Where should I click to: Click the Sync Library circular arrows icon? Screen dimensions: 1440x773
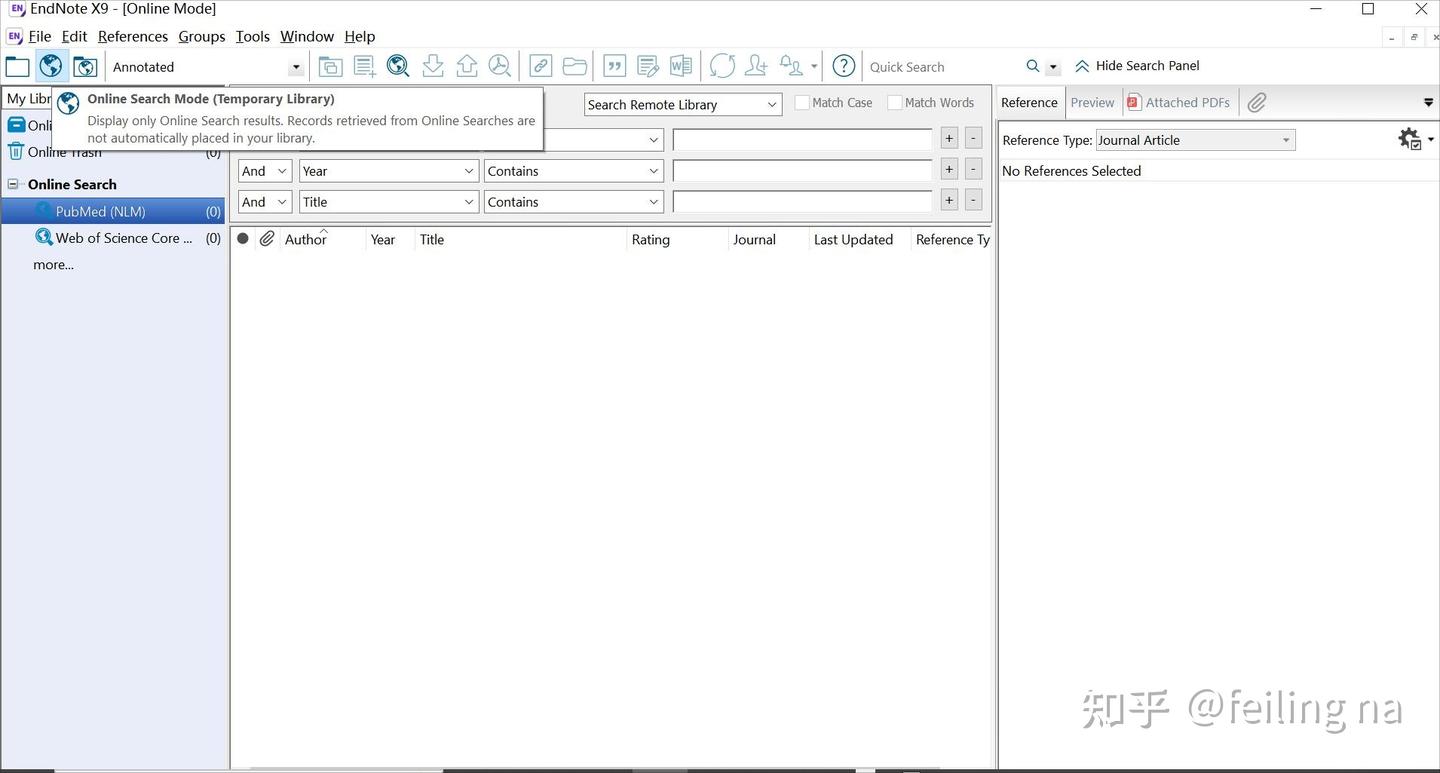(x=722, y=67)
